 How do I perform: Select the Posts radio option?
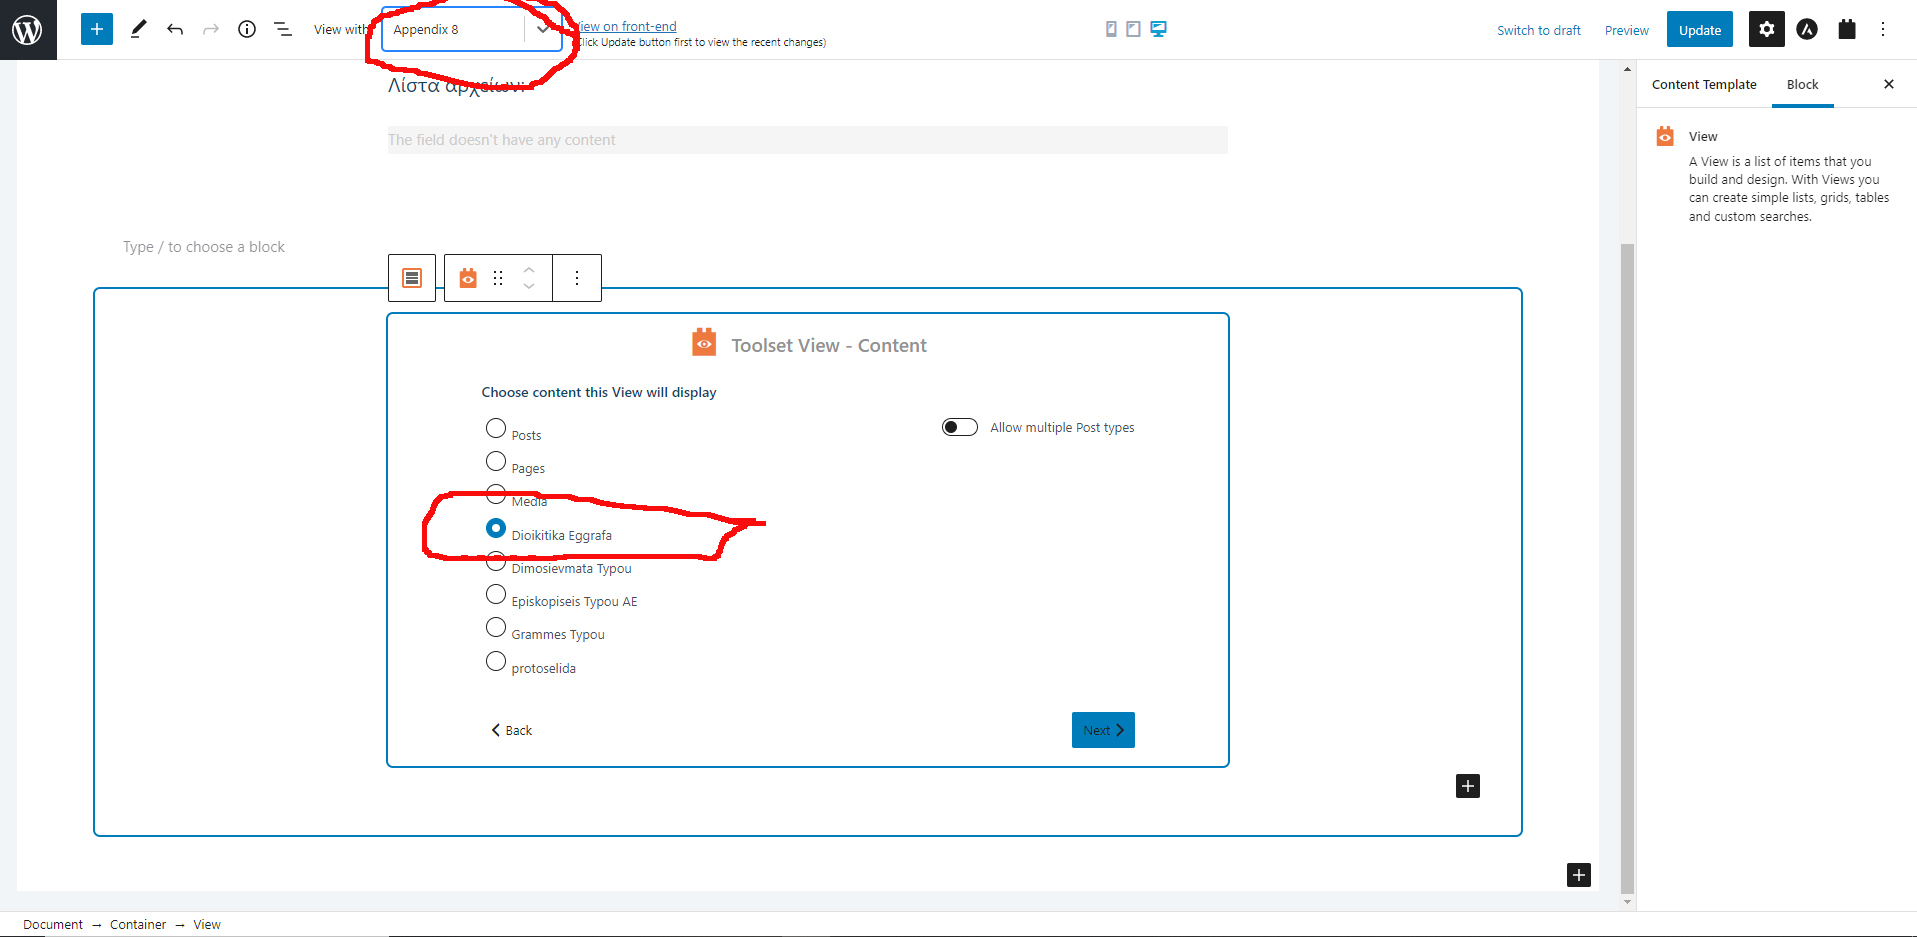point(496,428)
